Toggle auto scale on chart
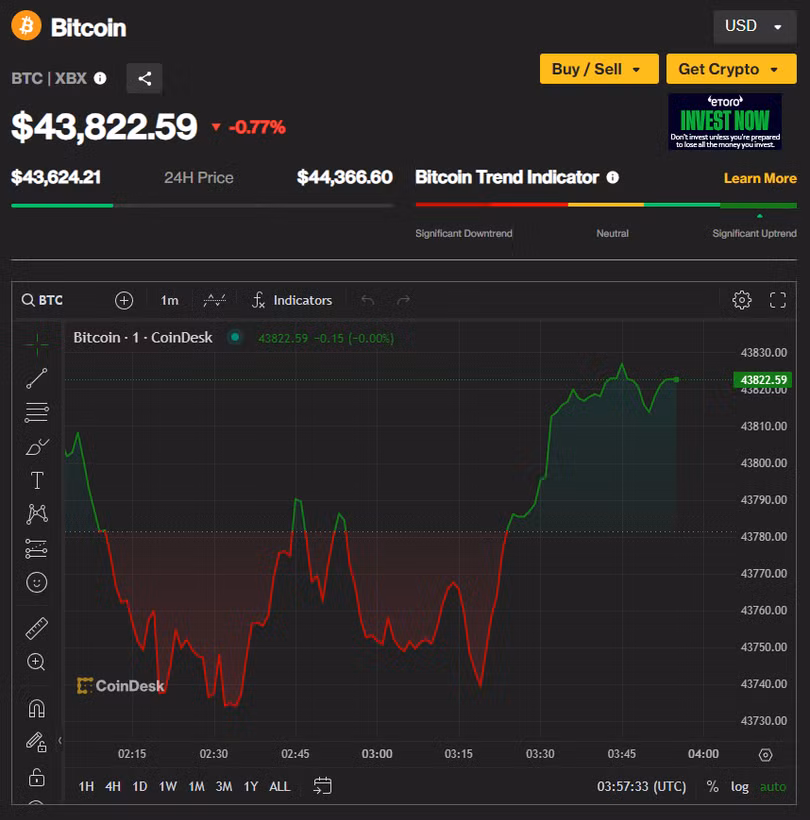This screenshot has width=810, height=820. (773, 786)
